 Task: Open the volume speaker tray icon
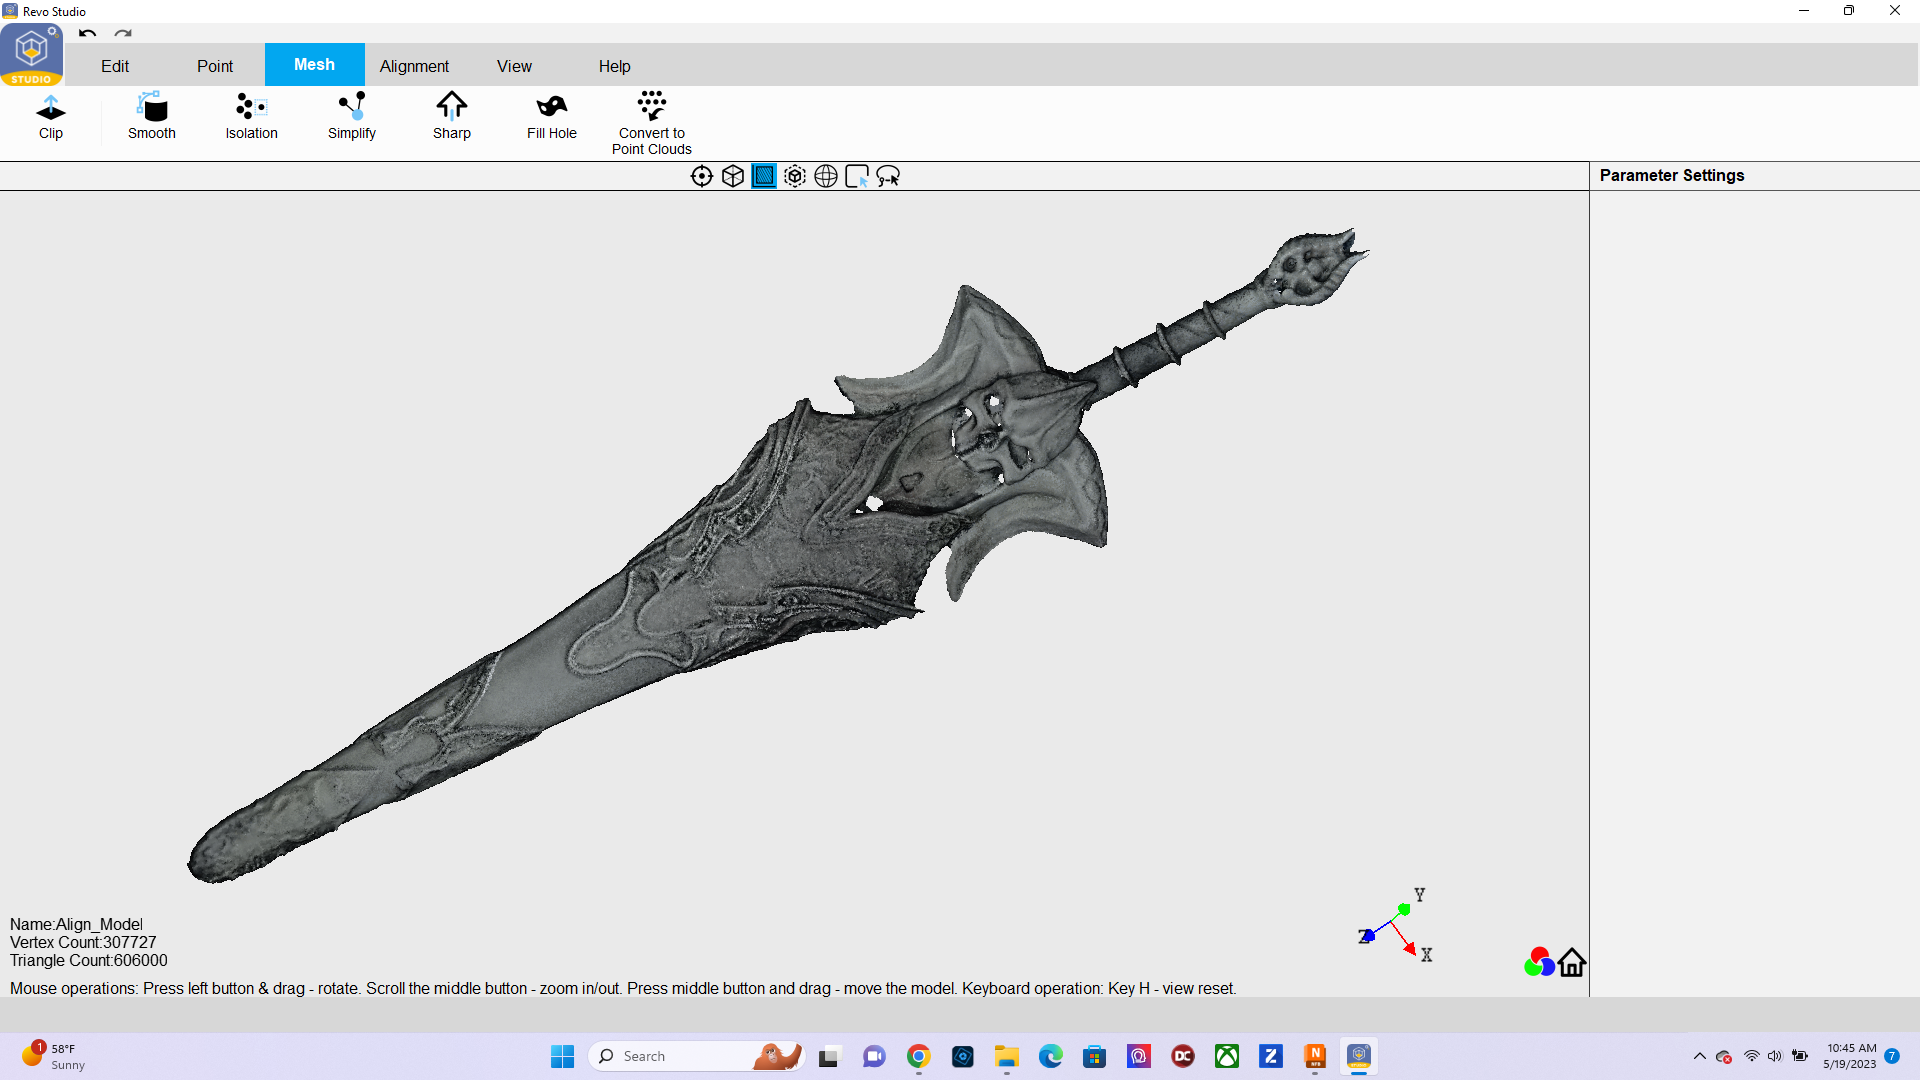pyautogui.click(x=1775, y=1056)
